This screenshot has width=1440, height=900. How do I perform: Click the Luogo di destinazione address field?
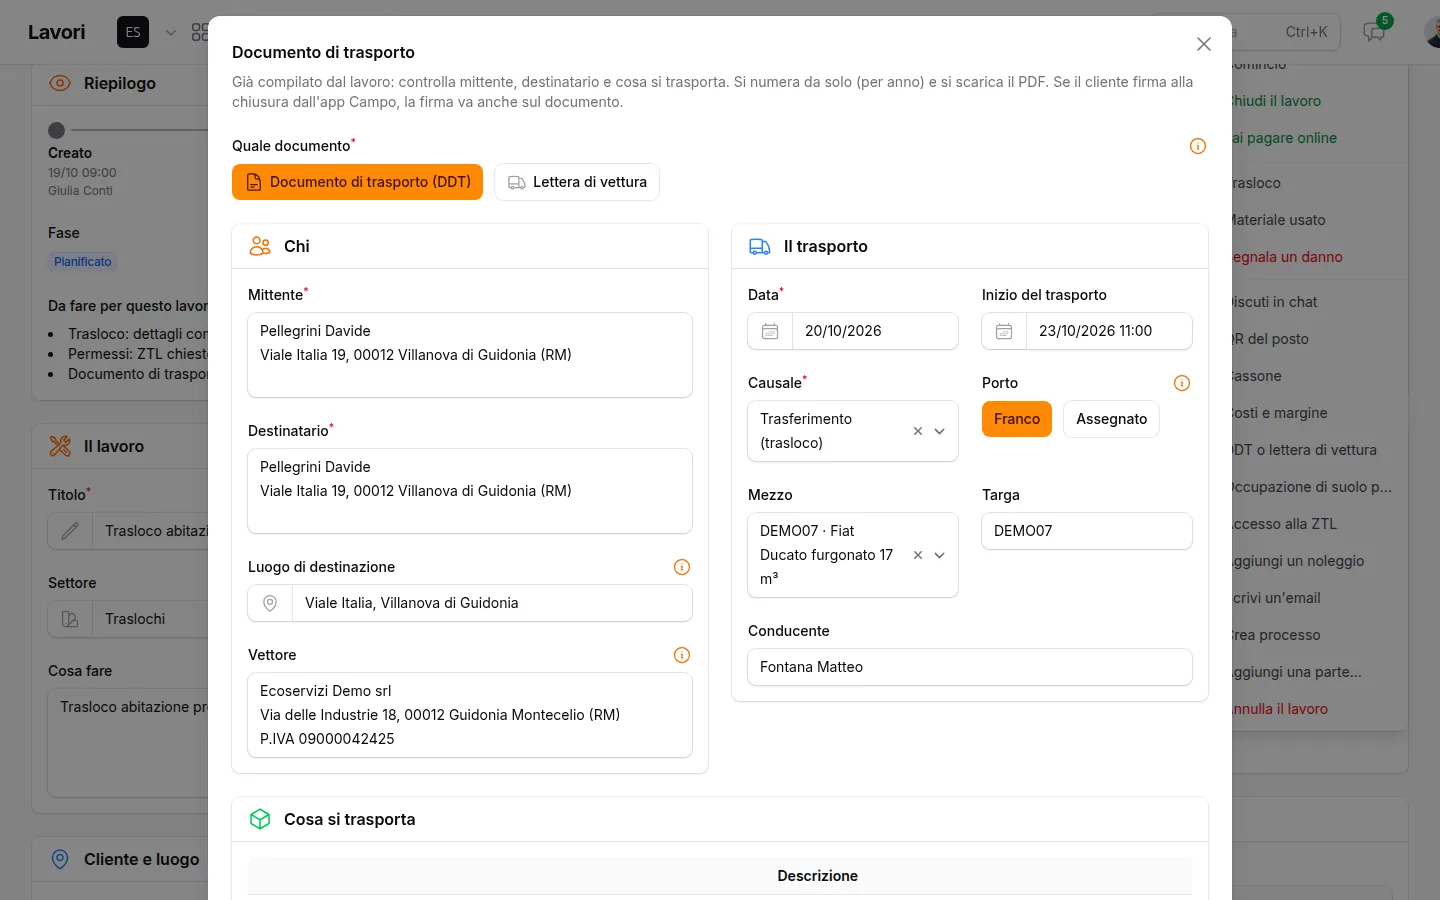(492, 603)
